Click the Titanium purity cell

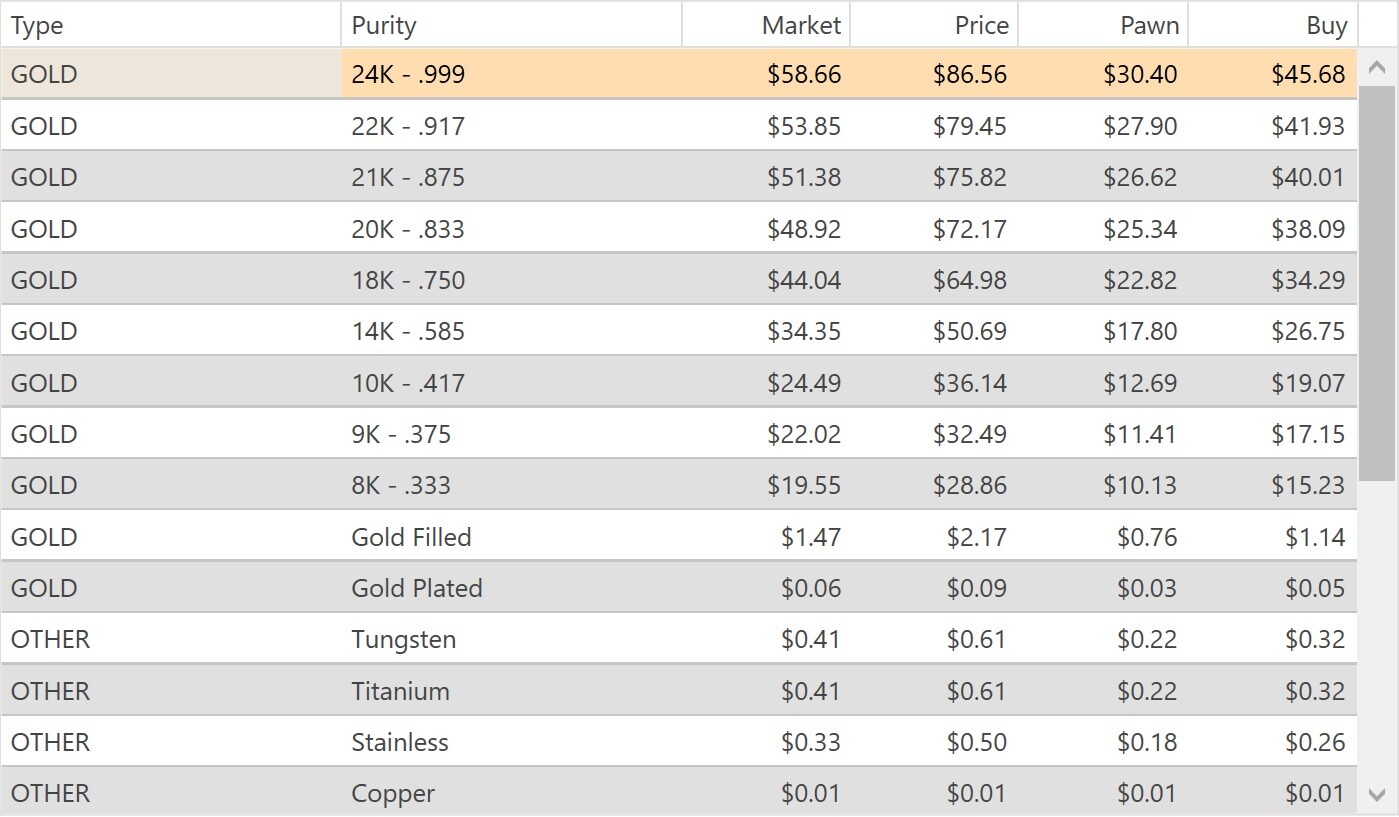(512, 691)
